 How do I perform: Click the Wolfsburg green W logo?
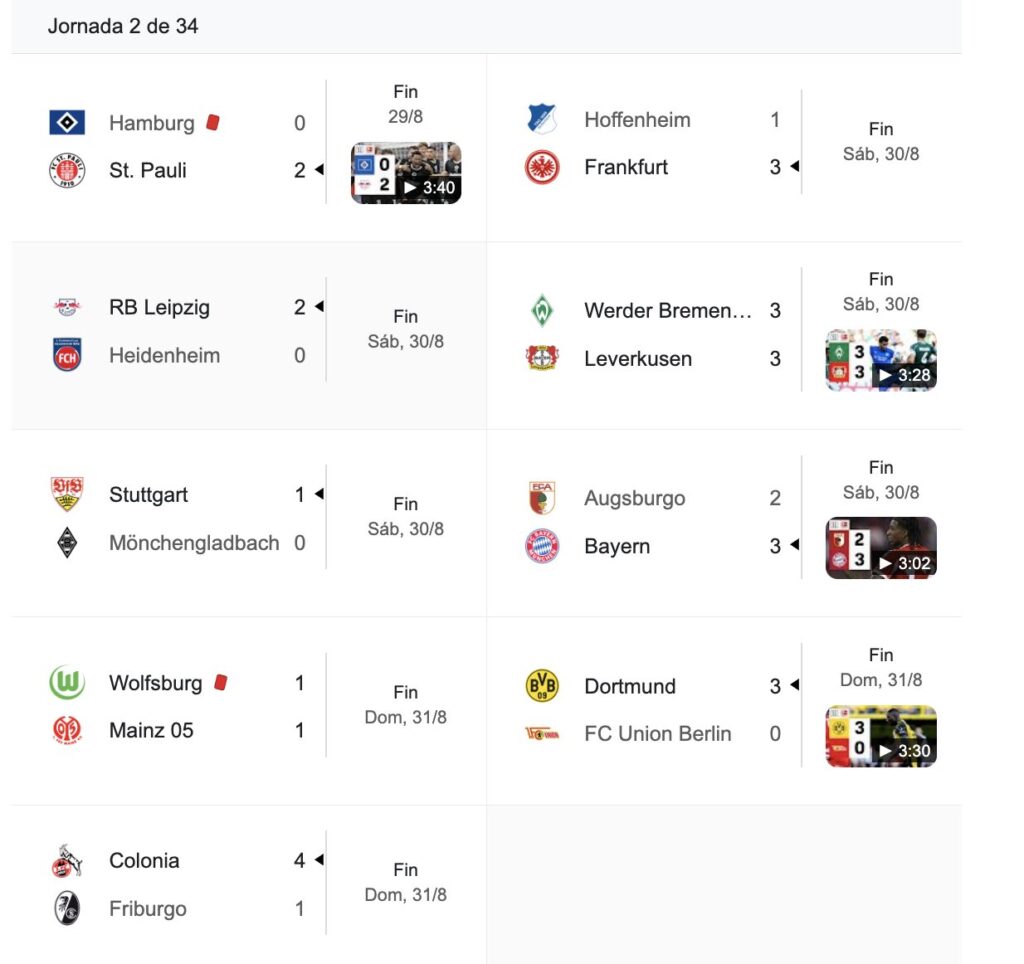tap(67, 683)
